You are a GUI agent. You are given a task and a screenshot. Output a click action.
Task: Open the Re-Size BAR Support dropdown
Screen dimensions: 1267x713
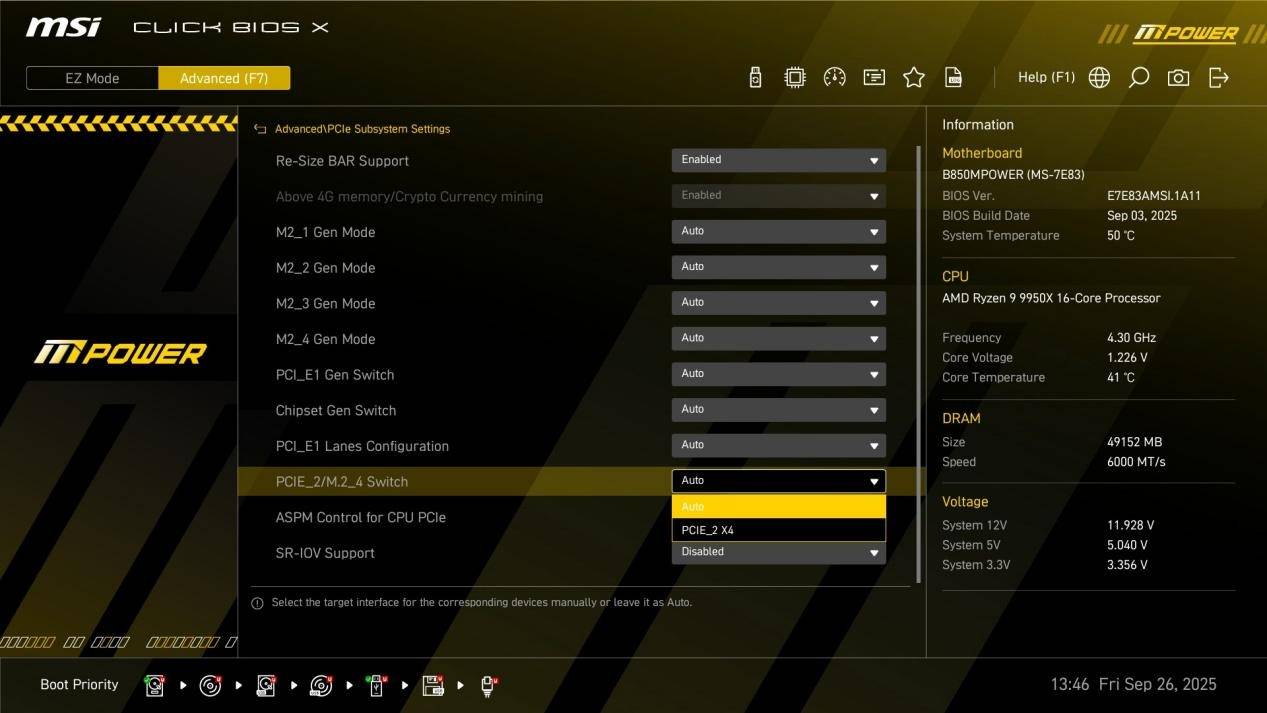pyautogui.click(x=778, y=160)
